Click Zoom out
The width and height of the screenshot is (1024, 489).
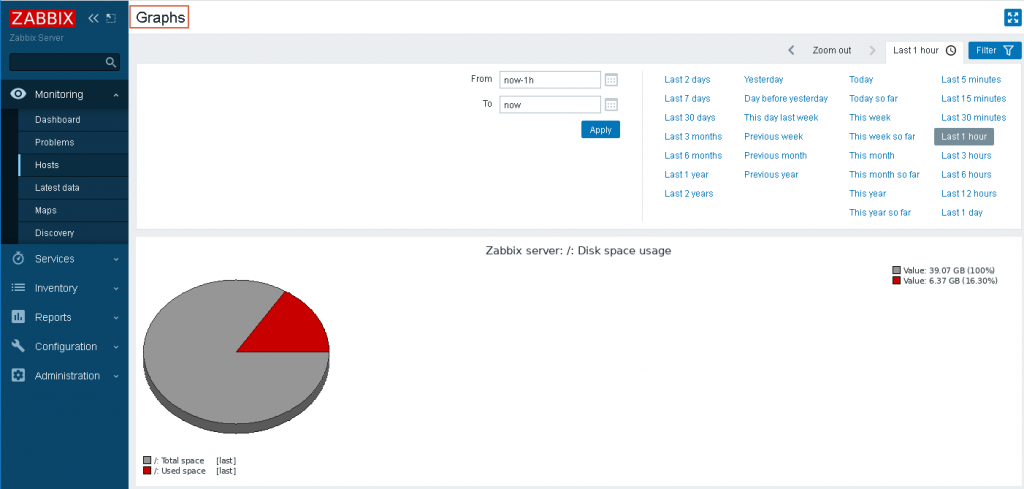tap(831, 50)
